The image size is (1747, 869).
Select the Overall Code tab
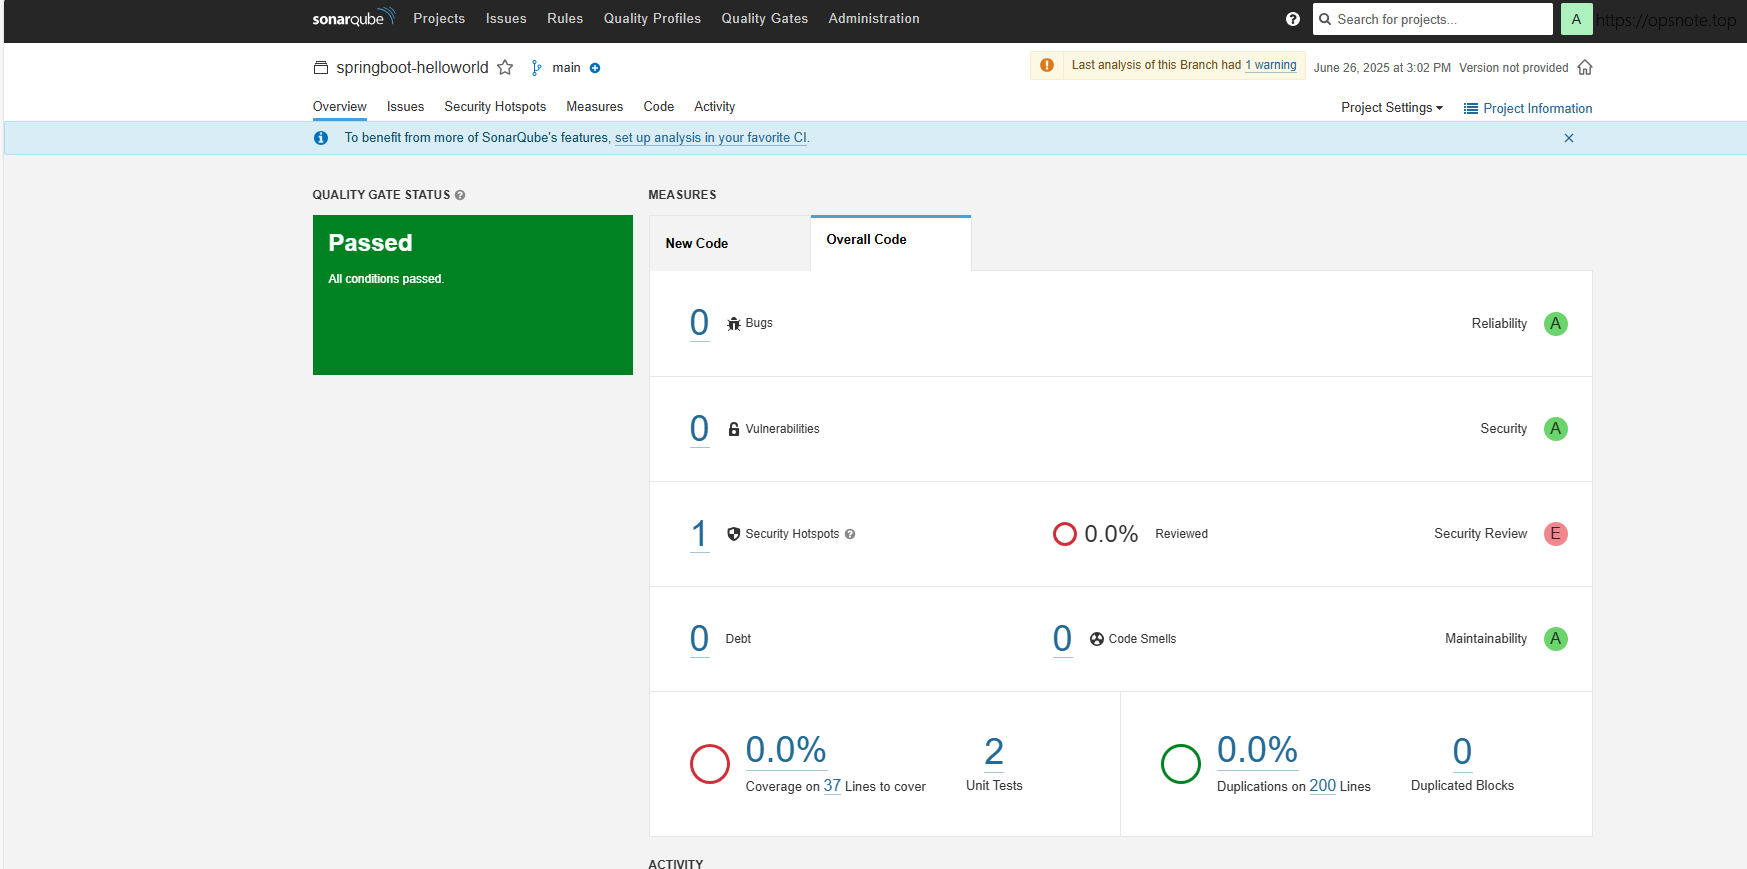(891, 242)
